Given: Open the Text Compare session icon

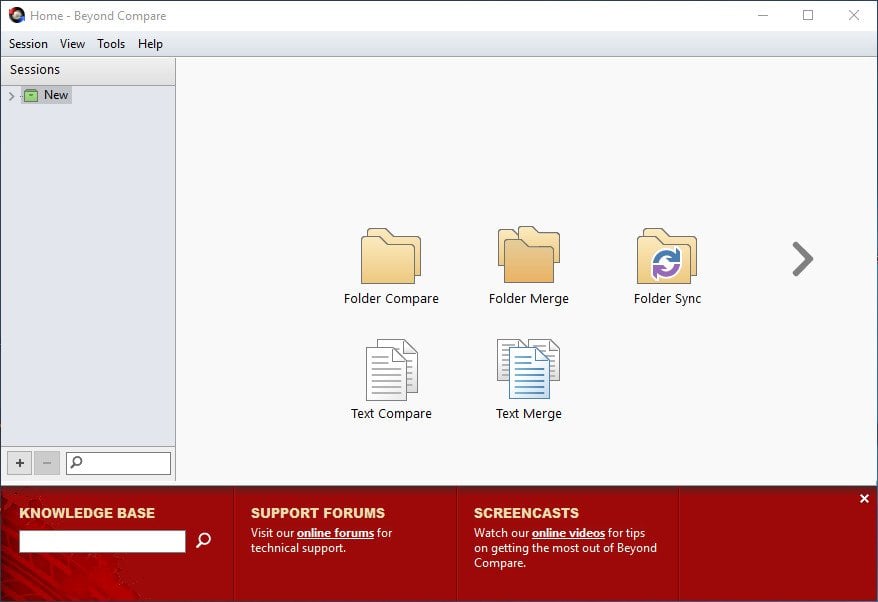Looking at the screenshot, I should click(391, 372).
